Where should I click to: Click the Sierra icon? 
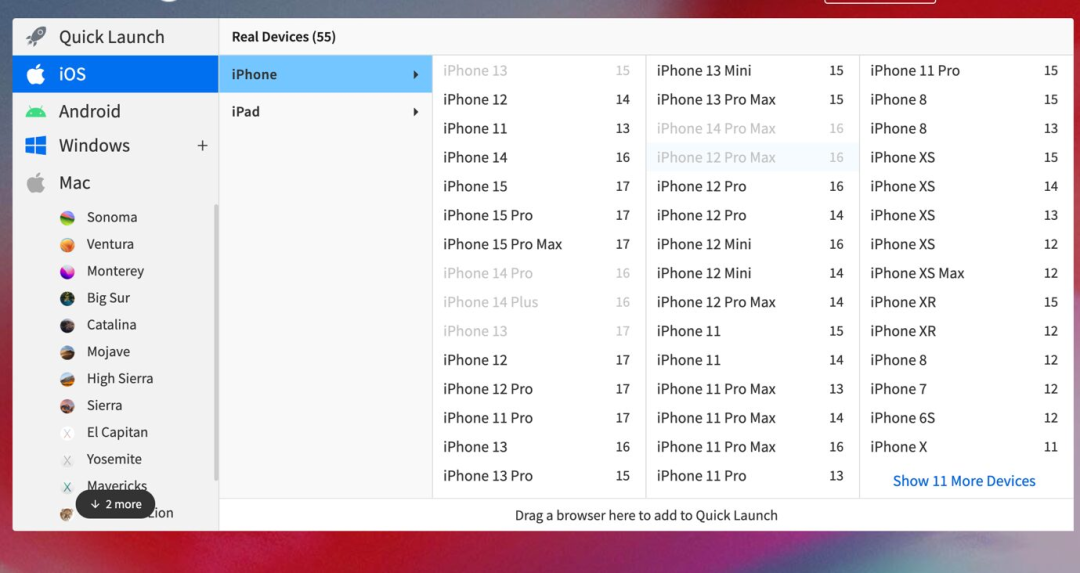pos(67,406)
